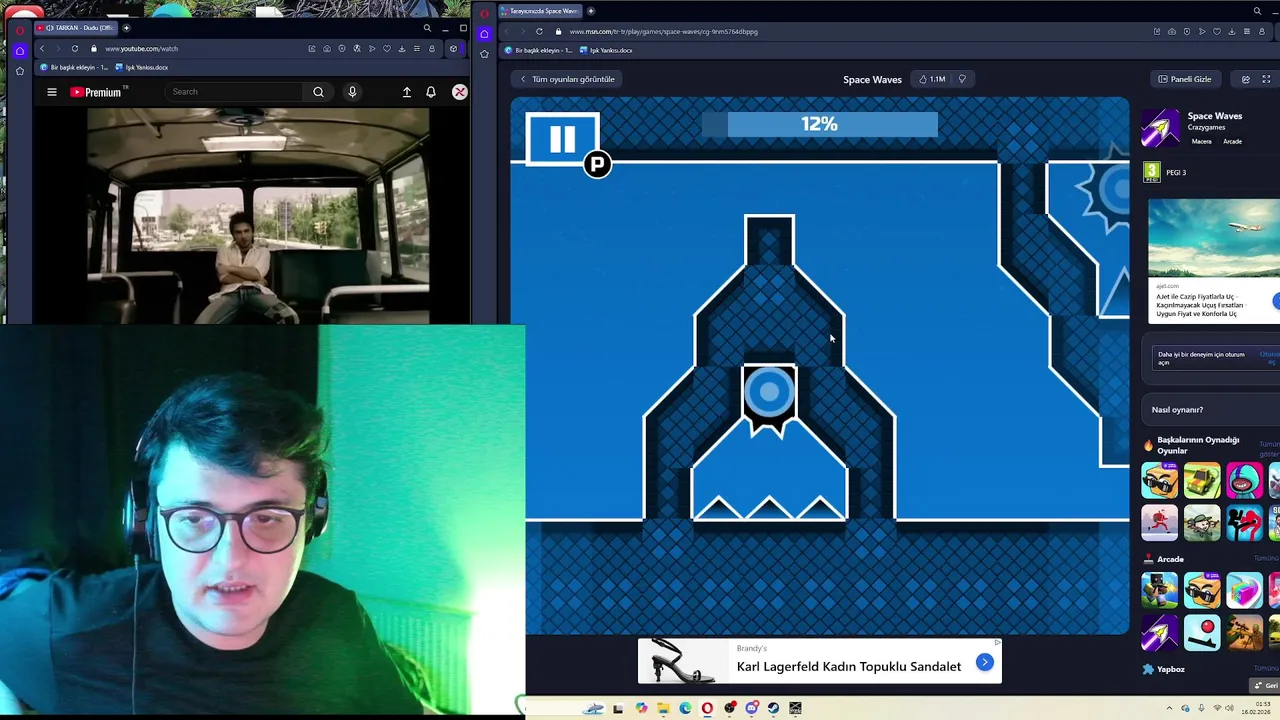The height and width of the screenshot is (720, 1280).
Task: Click the arrow on Karl Lagerfeld ad
Action: [985, 662]
